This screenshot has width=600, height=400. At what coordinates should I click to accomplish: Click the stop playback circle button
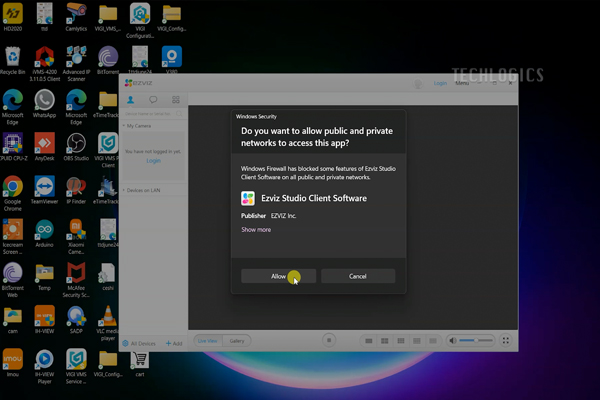tap(329, 341)
